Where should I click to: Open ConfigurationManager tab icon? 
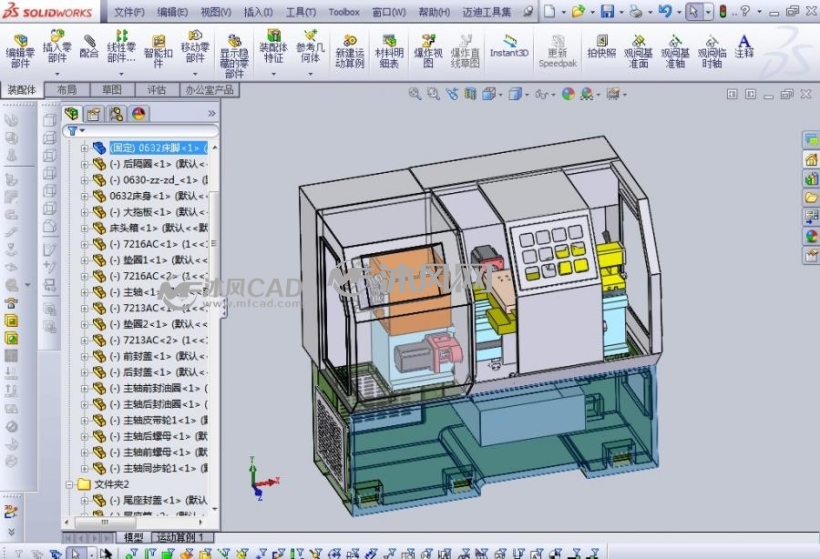pos(116,113)
